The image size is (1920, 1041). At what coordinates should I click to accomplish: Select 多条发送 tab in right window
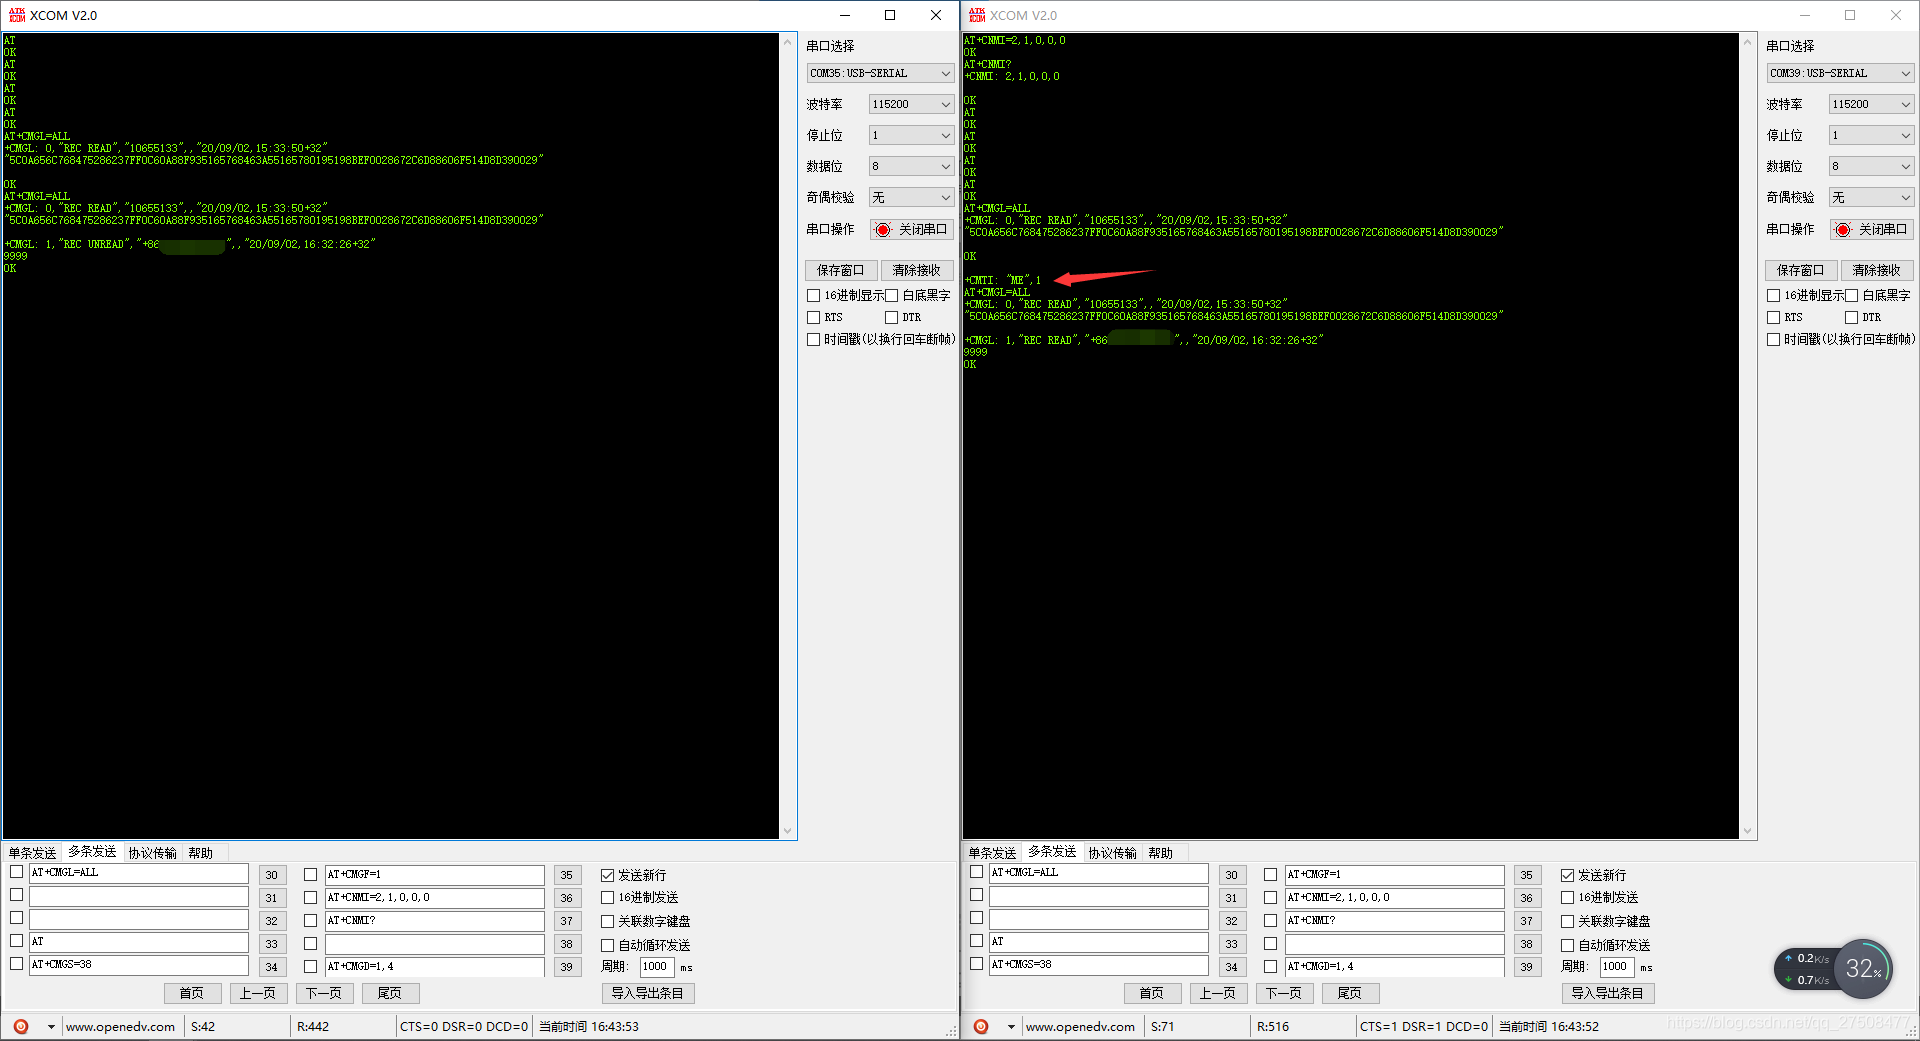pyautogui.click(x=1053, y=852)
